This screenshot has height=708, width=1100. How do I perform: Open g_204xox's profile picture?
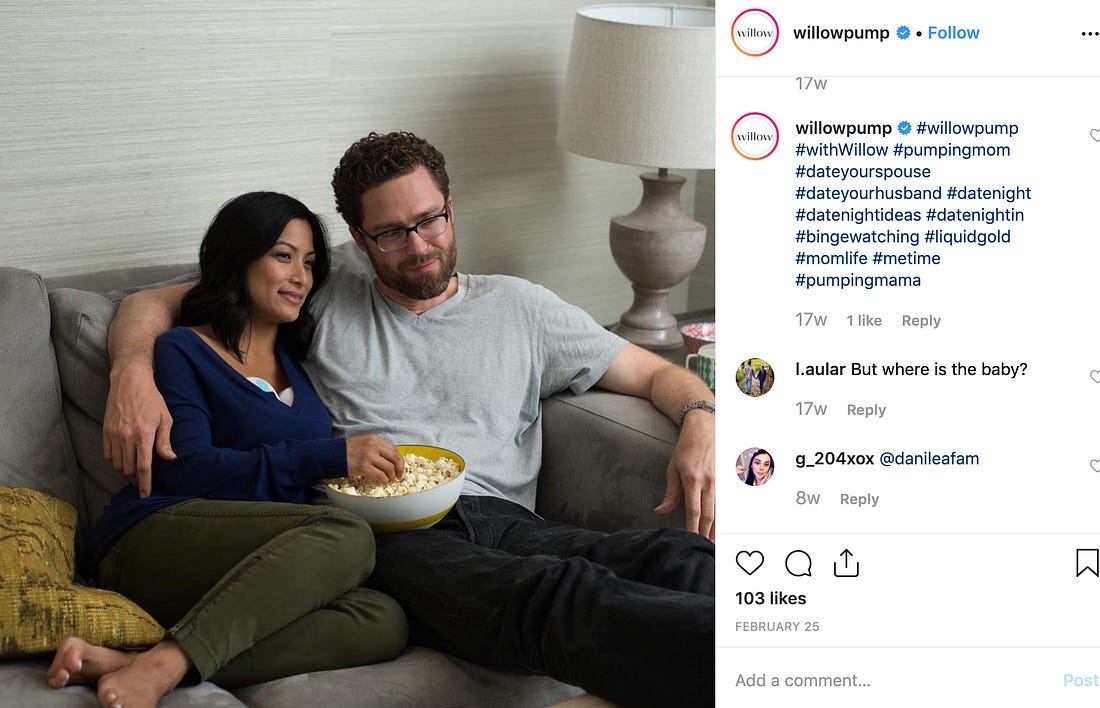[x=755, y=466]
